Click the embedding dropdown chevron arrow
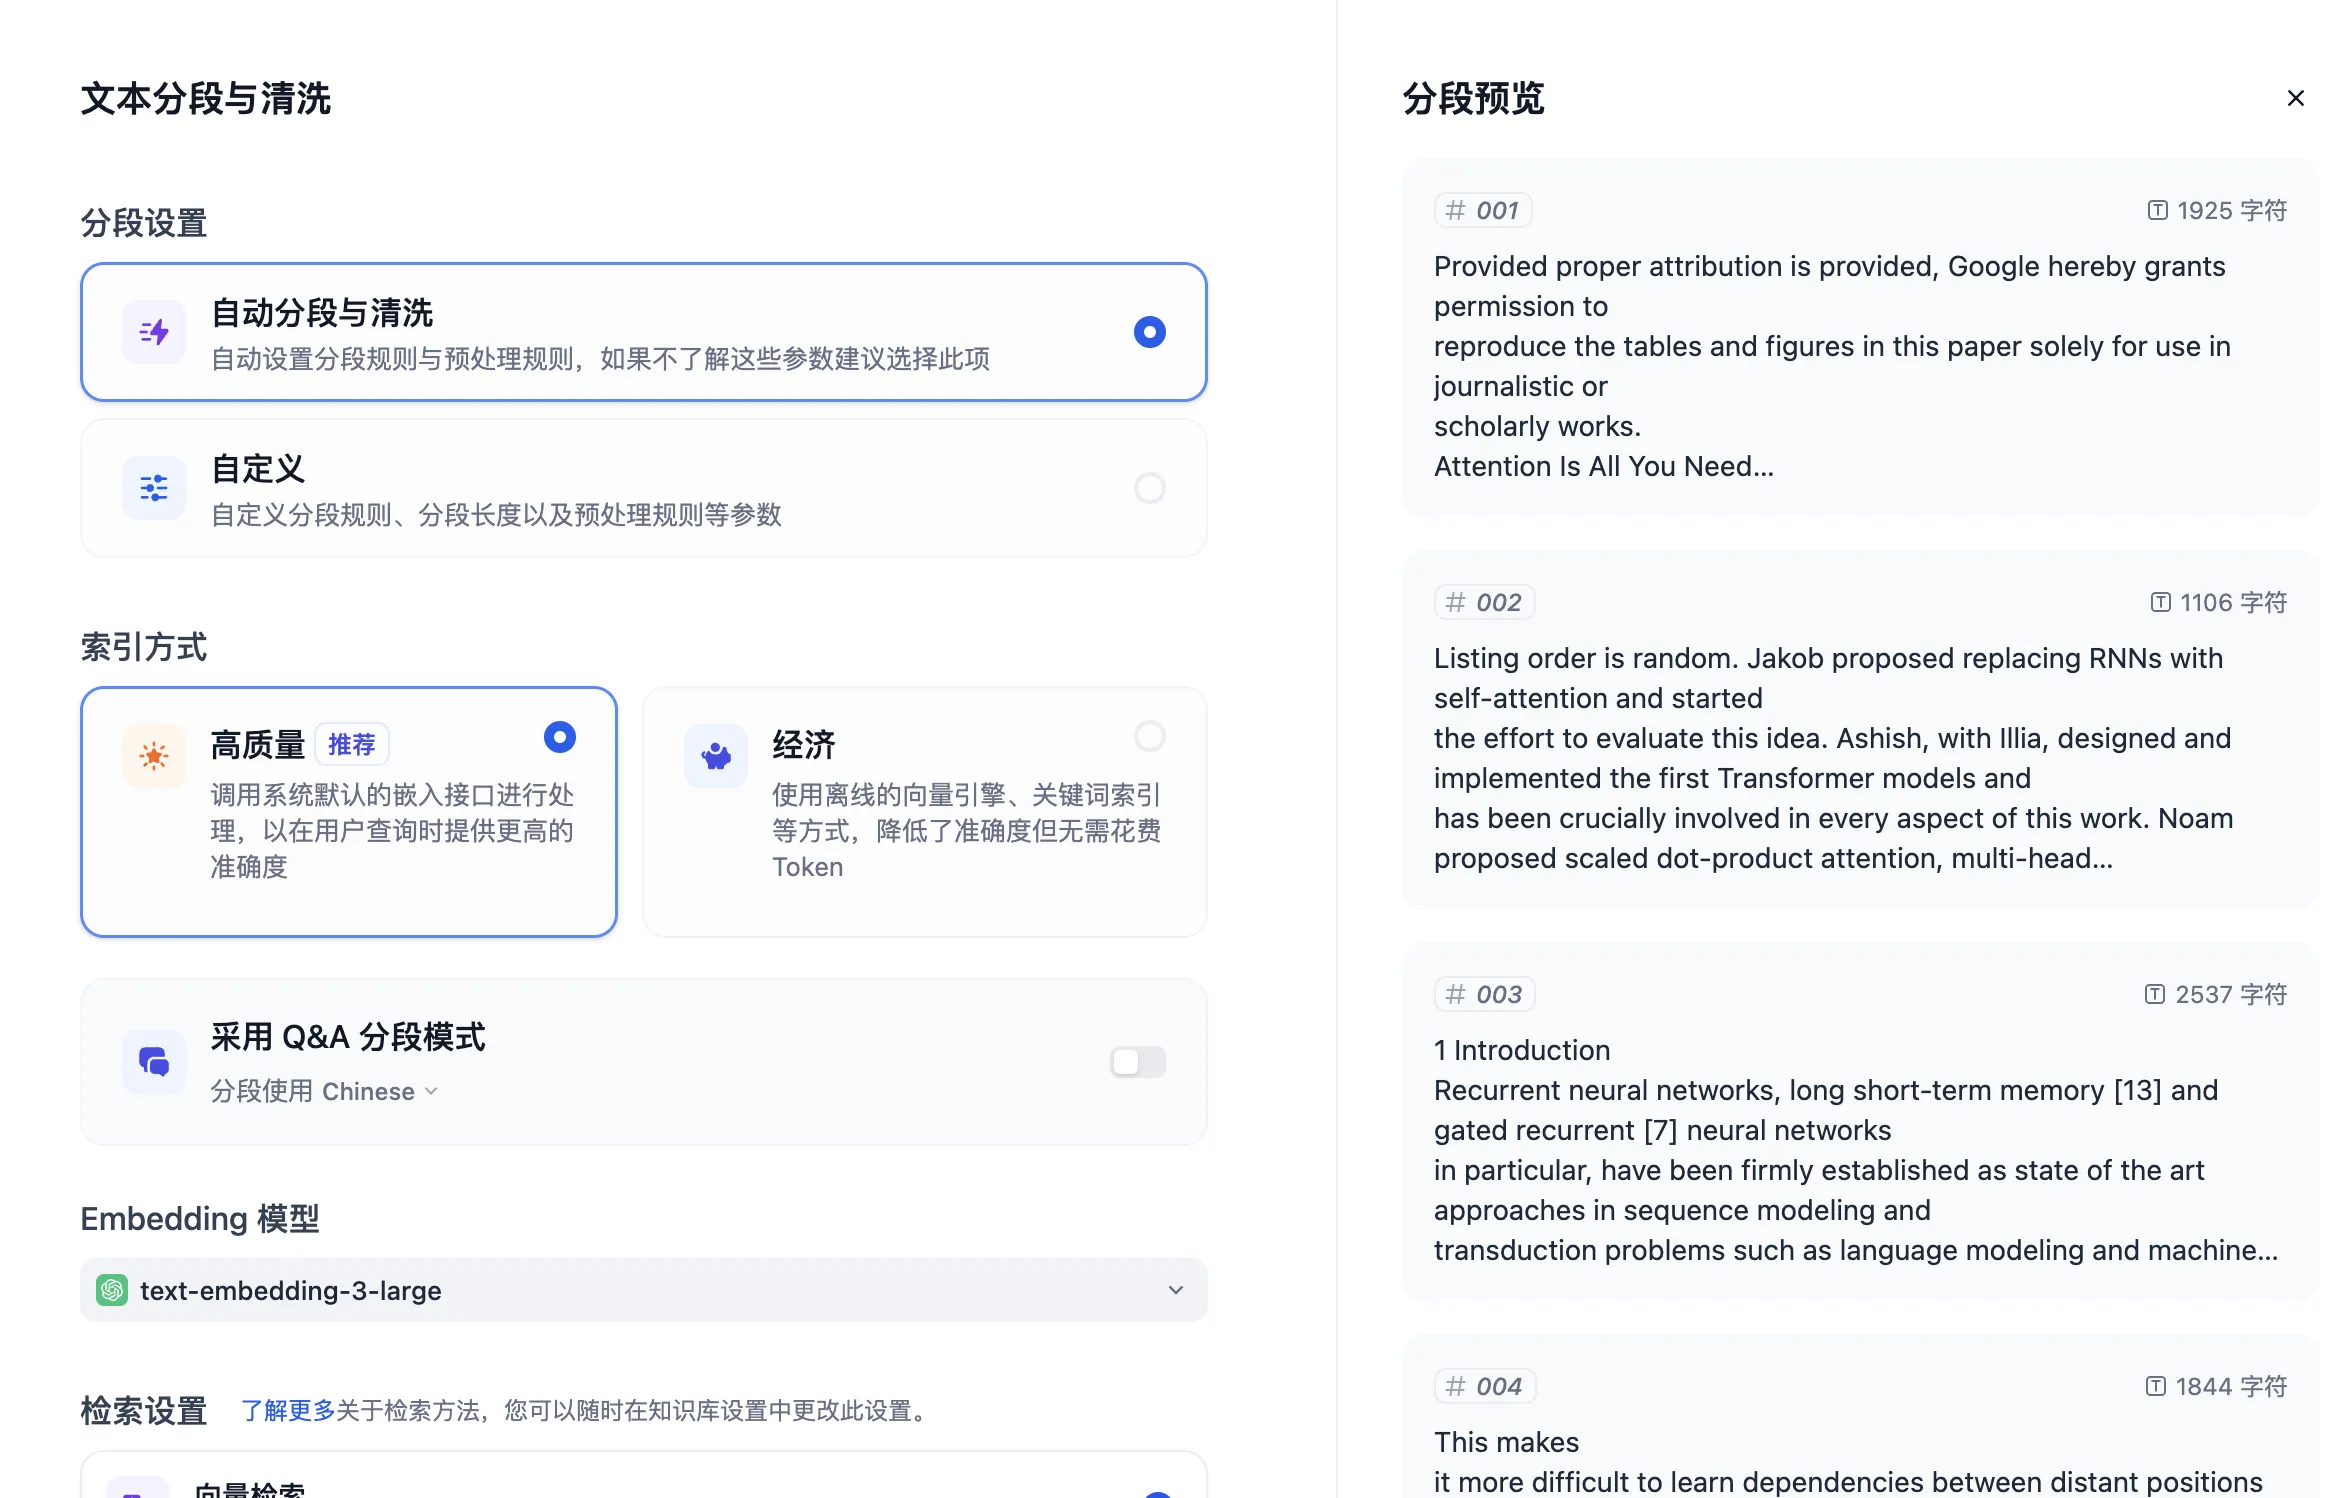This screenshot has width=2340, height=1498. 1175,1290
